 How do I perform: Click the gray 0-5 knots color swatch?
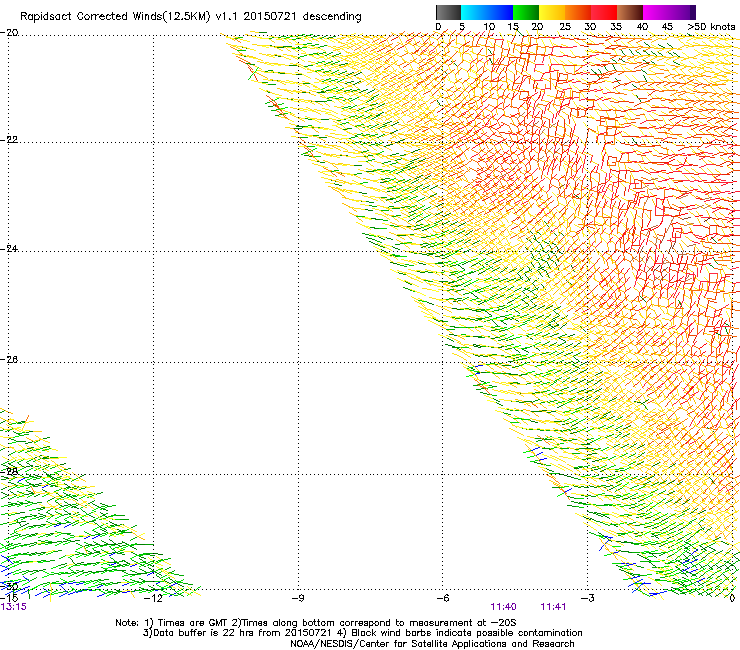point(448,12)
